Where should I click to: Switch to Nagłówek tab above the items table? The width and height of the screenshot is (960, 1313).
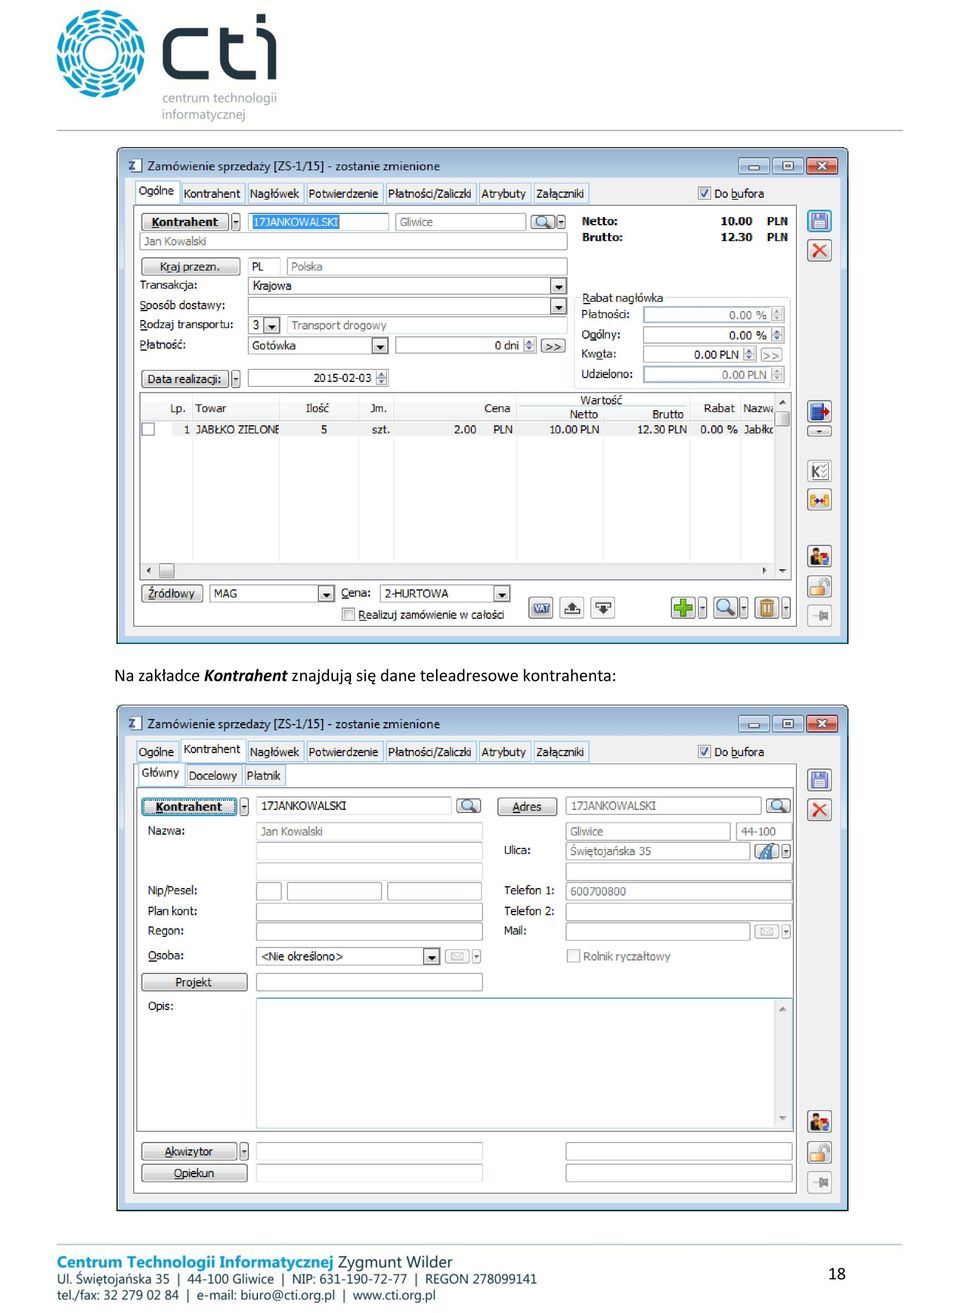[274, 194]
